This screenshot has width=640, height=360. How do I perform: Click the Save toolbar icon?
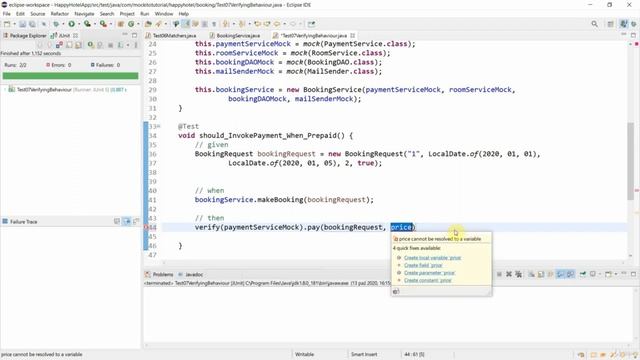[22, 24]
